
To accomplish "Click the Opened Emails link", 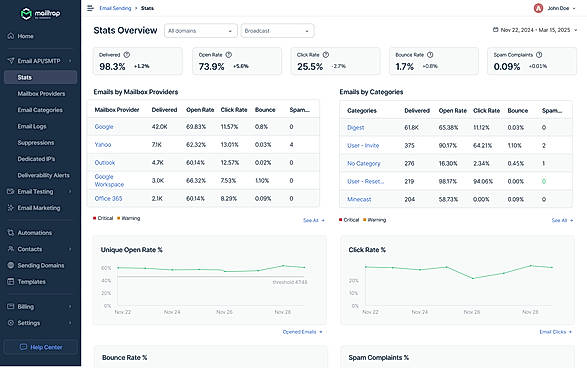I will (302, 332).
